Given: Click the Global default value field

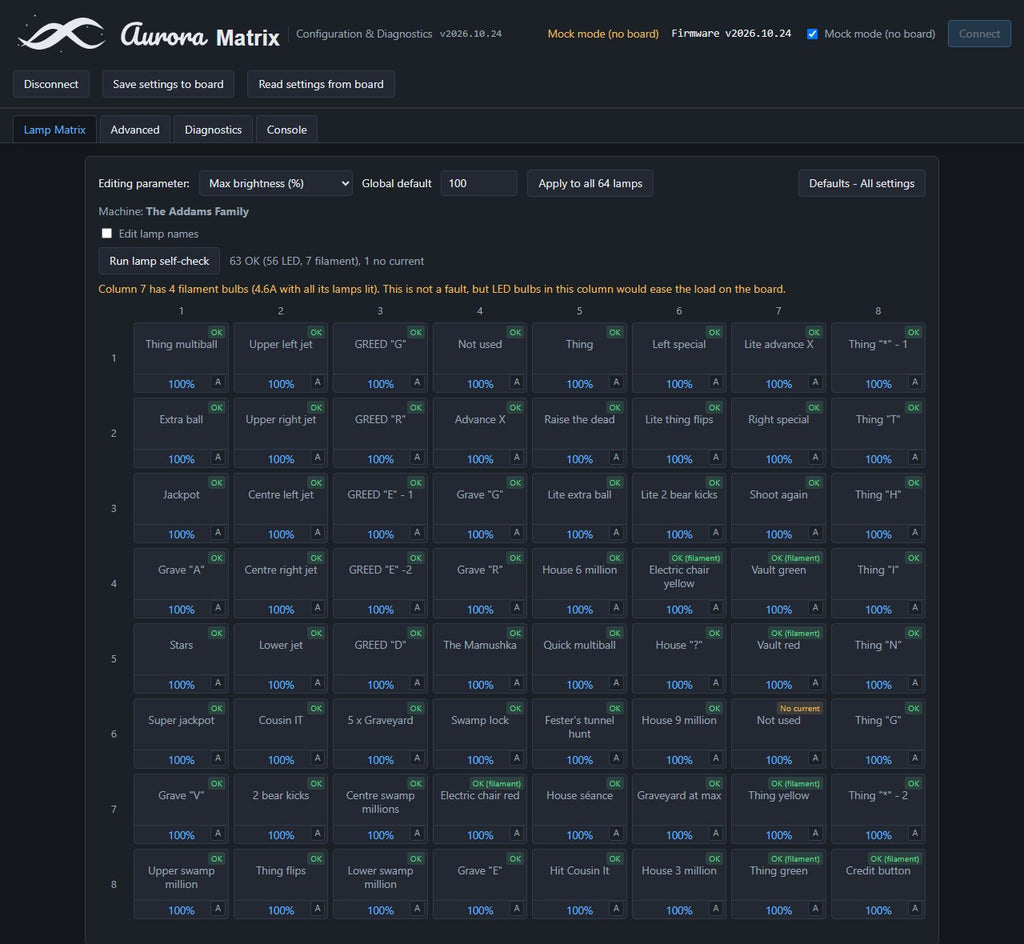Looking at the screenshot, I should (479, 183).
